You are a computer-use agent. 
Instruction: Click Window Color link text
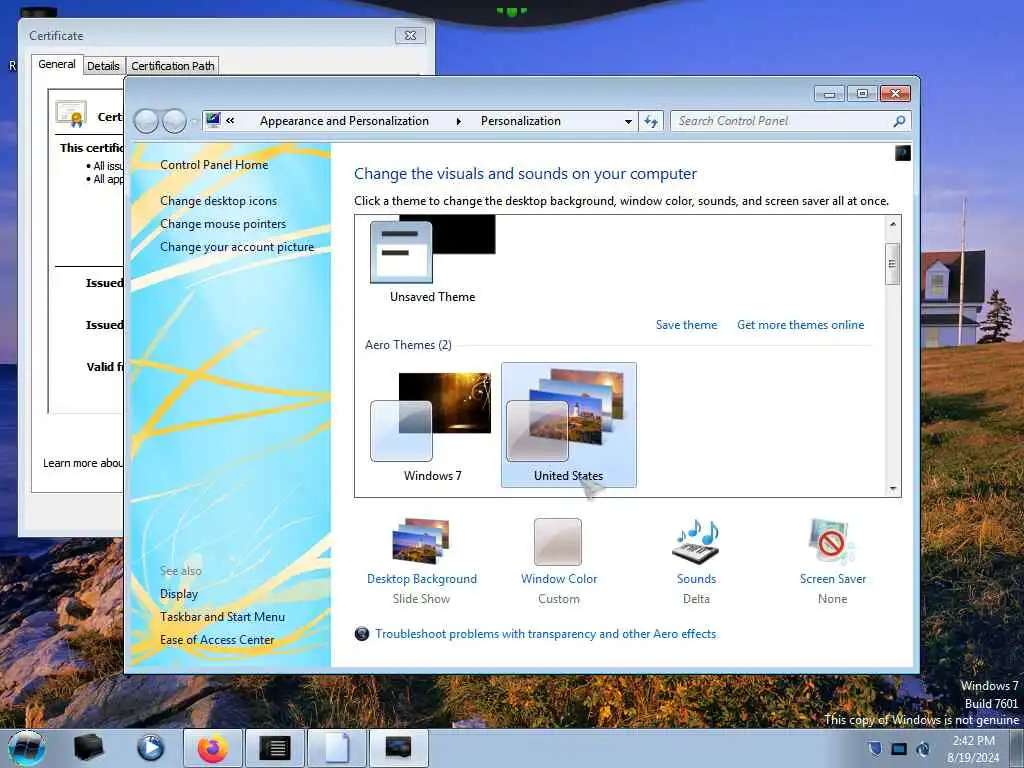click(x=559, y=579)
